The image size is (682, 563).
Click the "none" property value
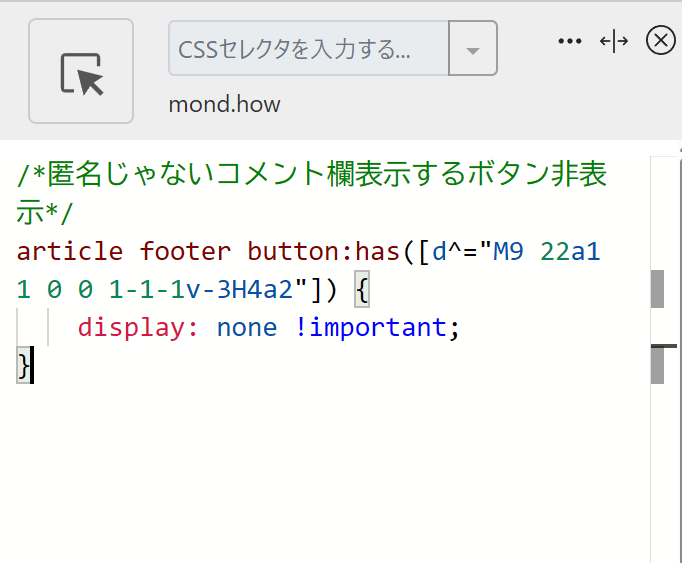pyautogui.click(x=247, y=328)
